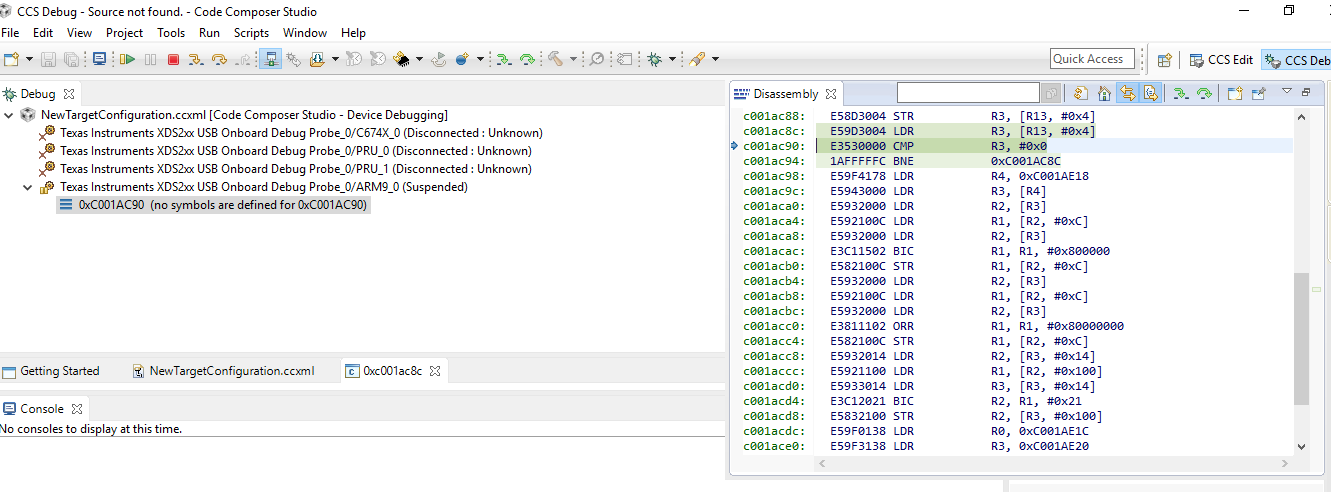Click the CPU Reset icon
This screenshot has width=1331, height=492.
402,59
